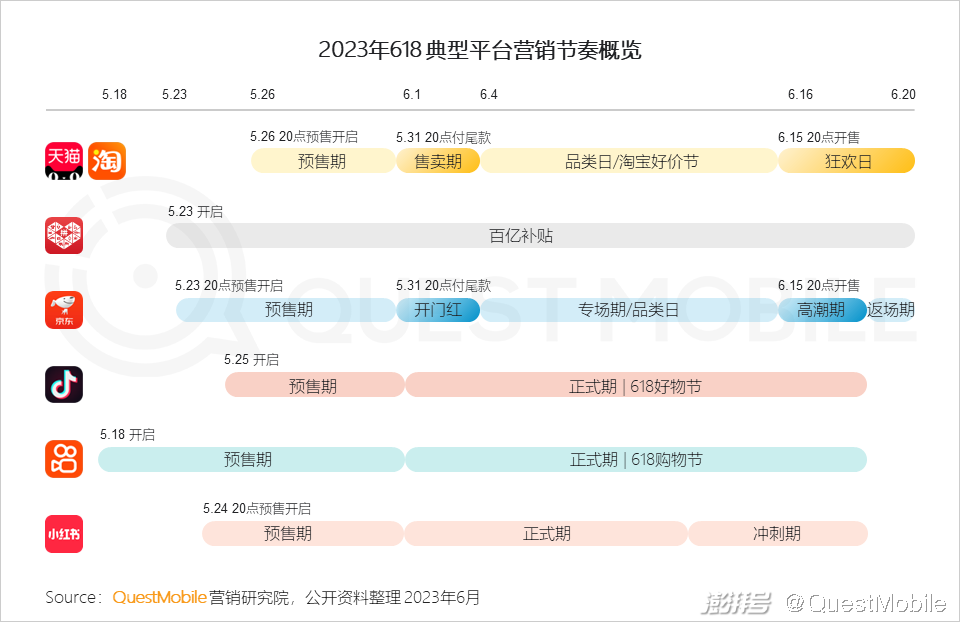Click the 冲刺期 bar
Image resolution: width=960 pixels, height=622 pixels.
pos(778,534)
